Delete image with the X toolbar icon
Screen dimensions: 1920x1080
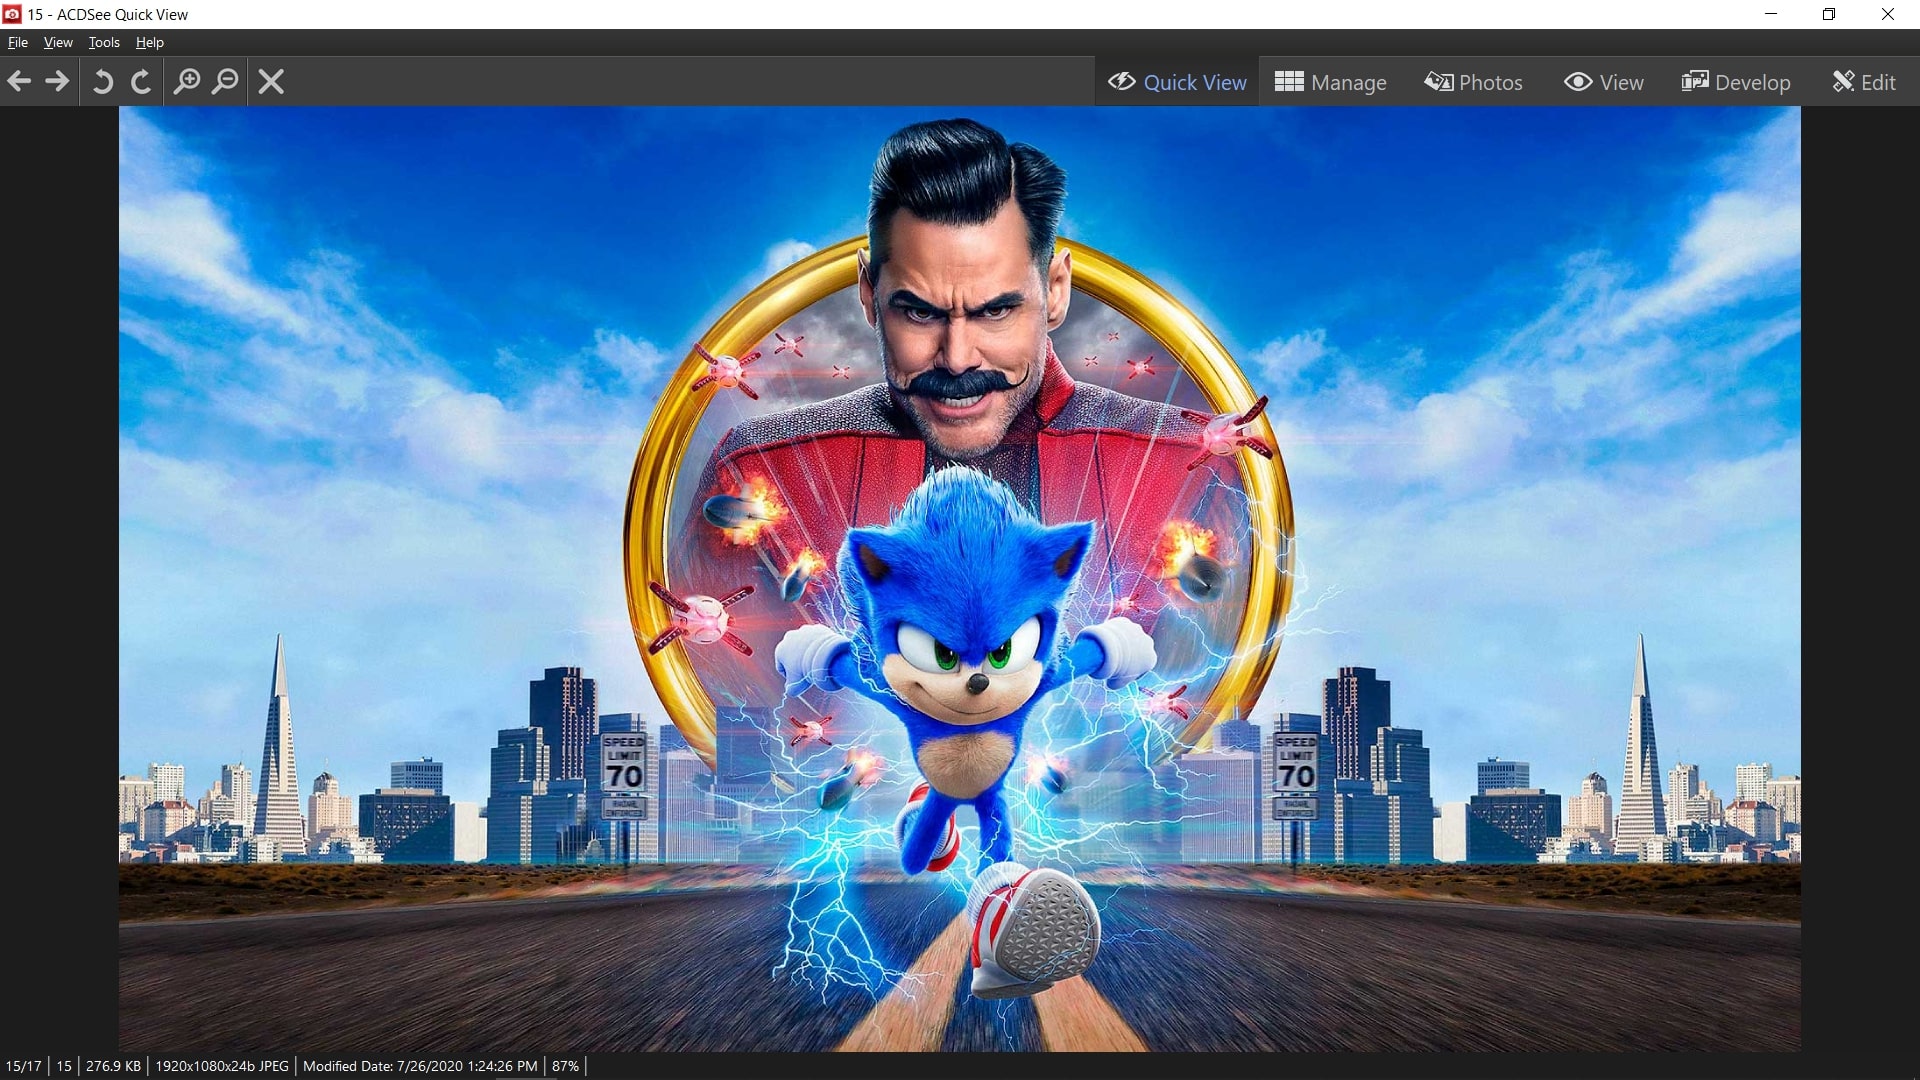click(271, 81)
